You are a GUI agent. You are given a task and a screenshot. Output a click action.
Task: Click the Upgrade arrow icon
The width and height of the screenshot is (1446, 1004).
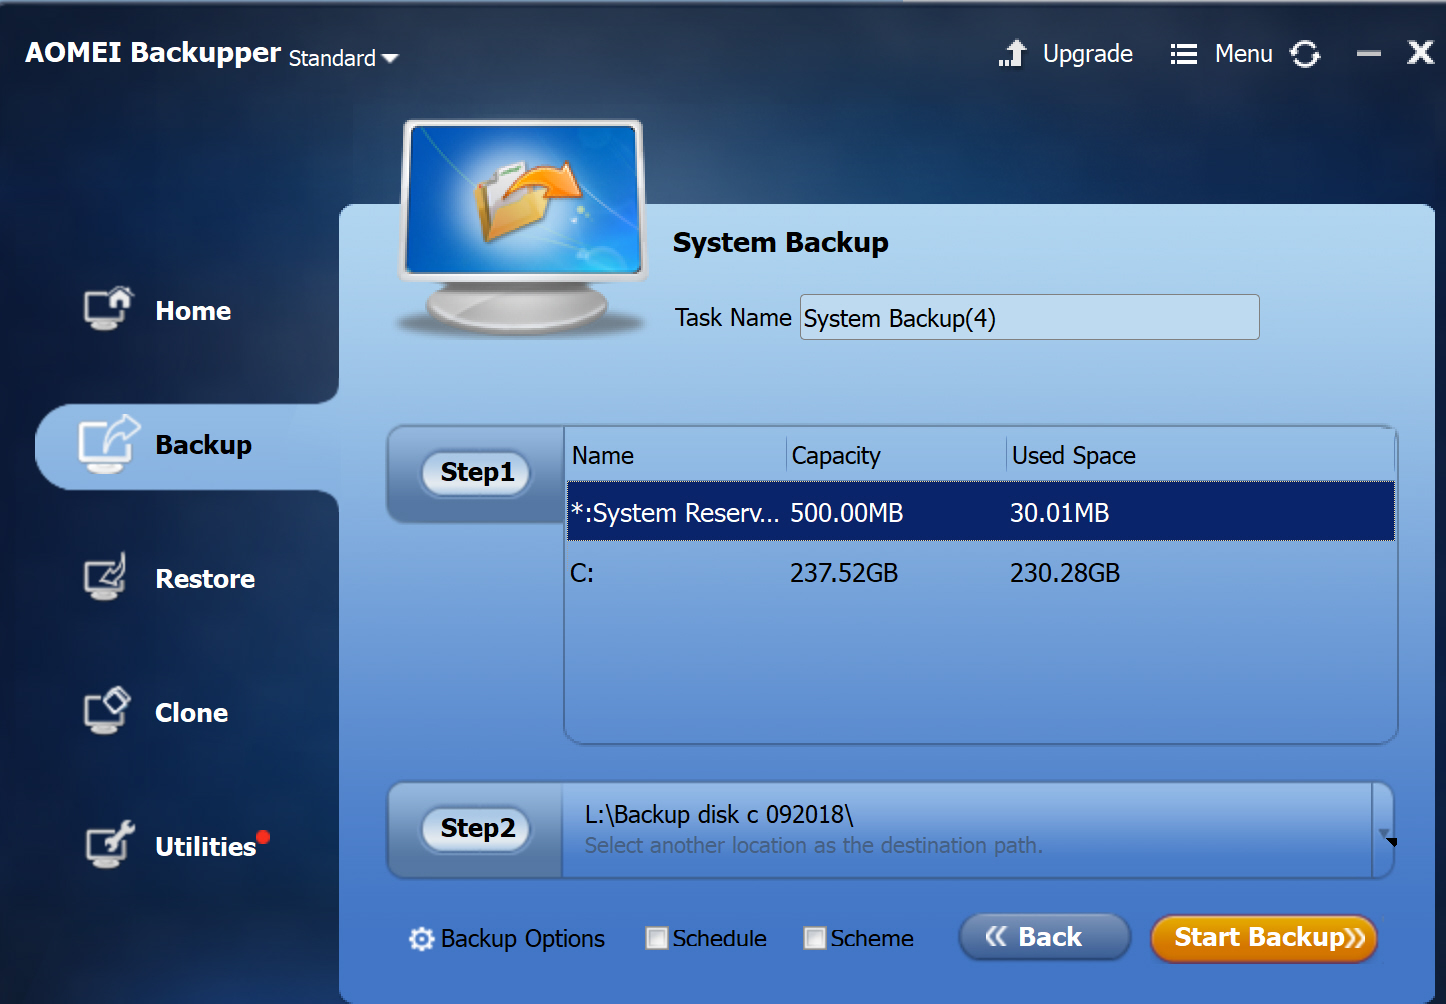[x=1013, y=53]
